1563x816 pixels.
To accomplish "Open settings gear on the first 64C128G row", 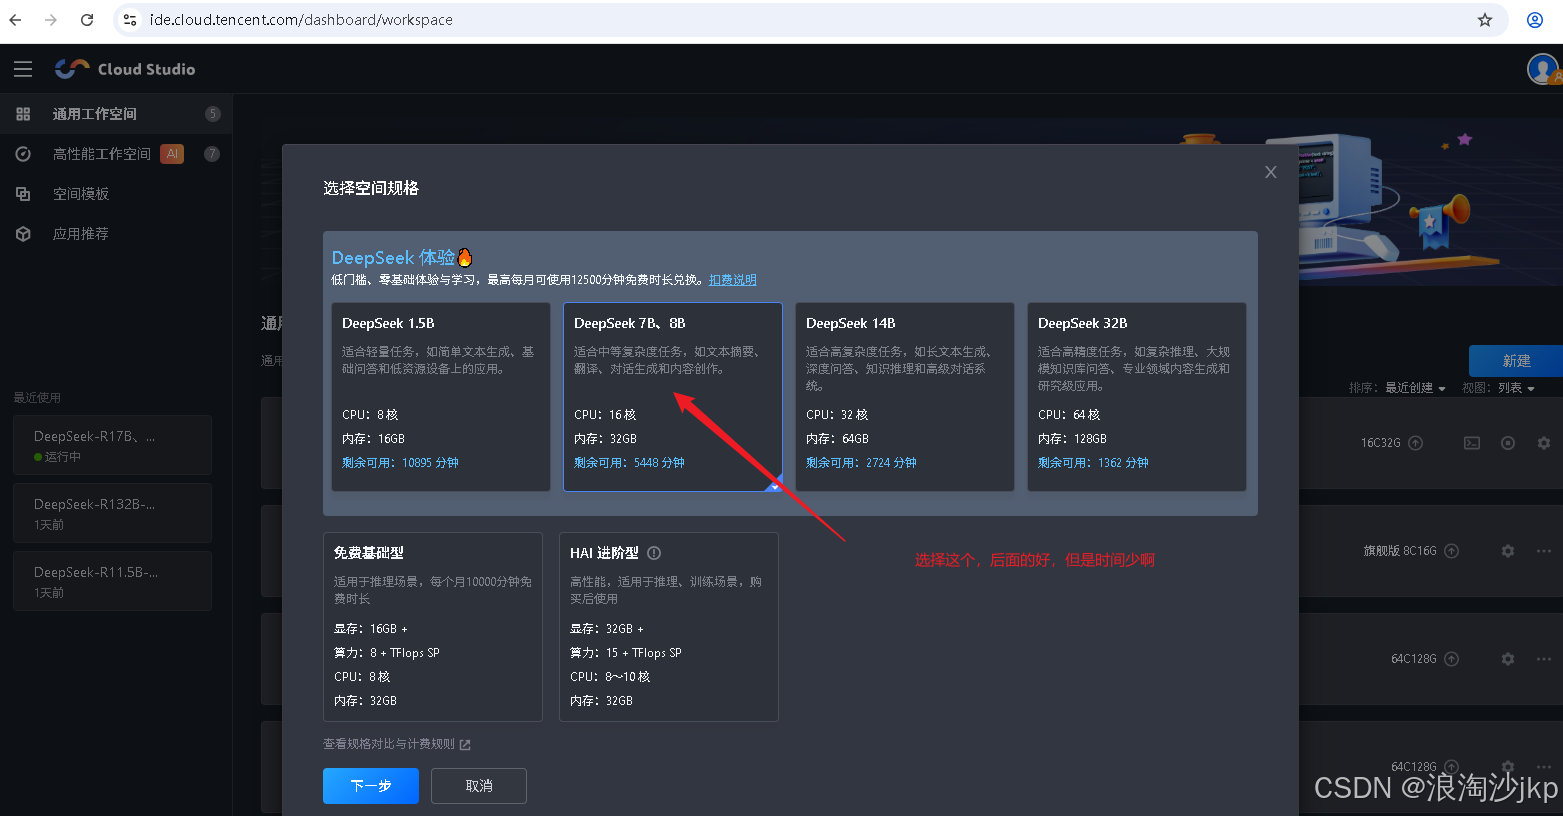I will point(1508,659).
